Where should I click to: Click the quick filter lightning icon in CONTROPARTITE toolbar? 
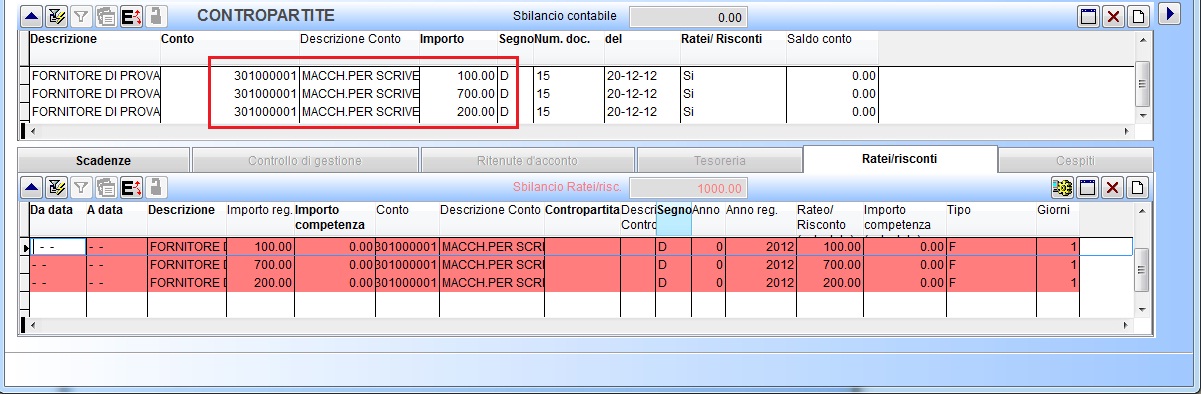[56, 16]
